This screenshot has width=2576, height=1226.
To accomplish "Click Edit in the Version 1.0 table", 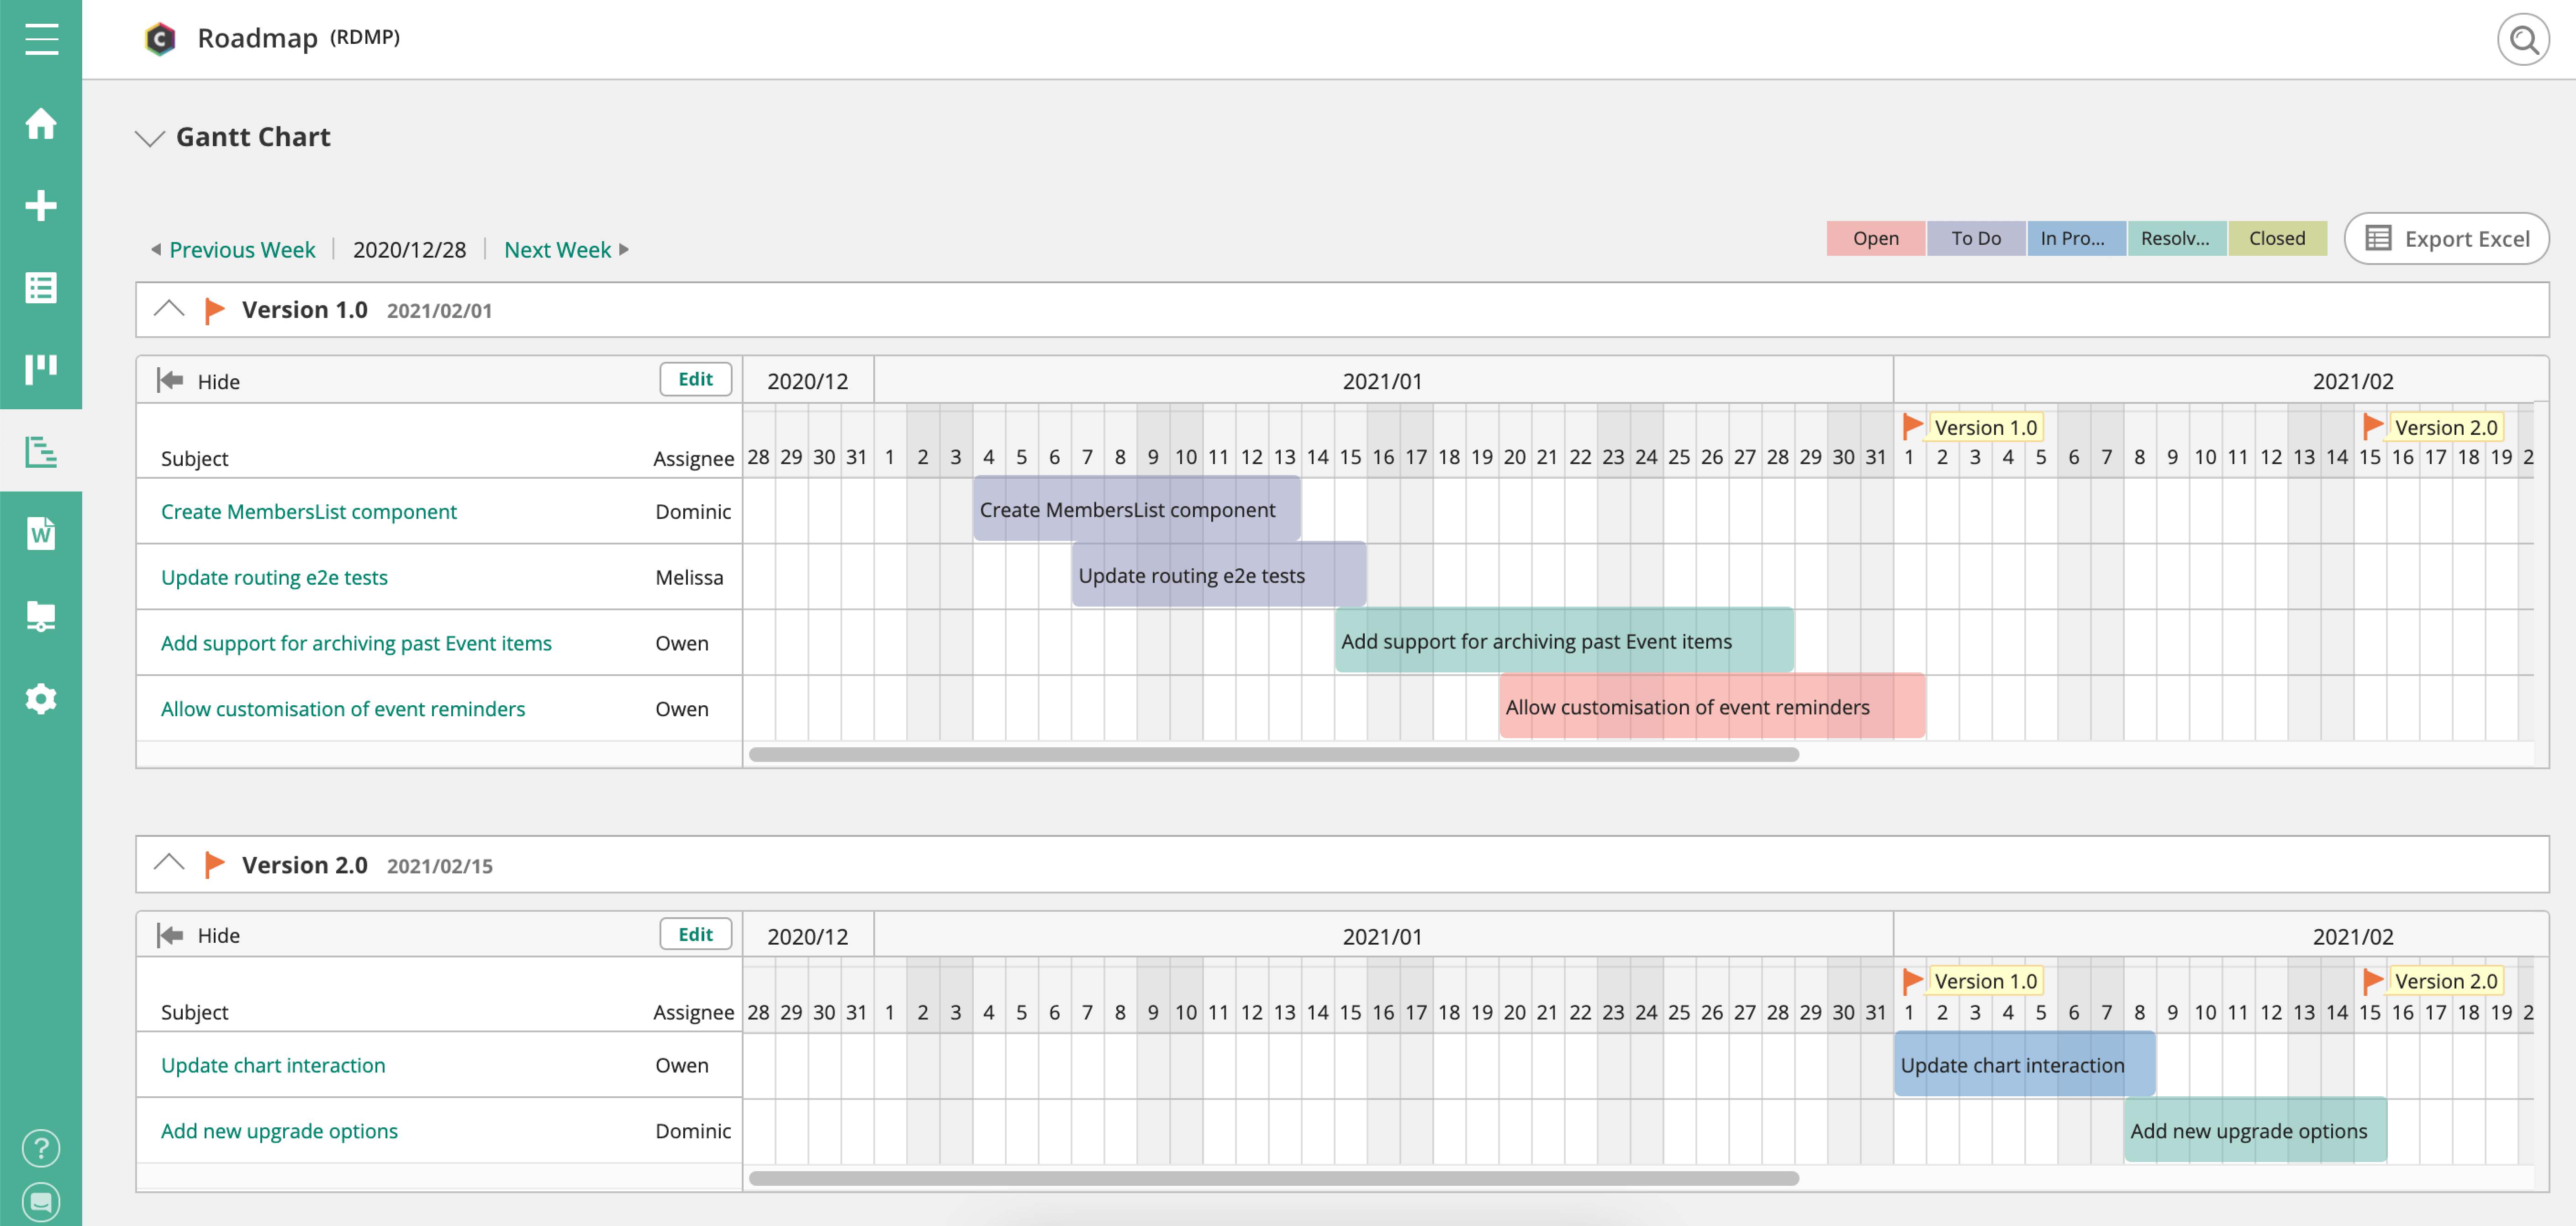I will click(695, 379).
